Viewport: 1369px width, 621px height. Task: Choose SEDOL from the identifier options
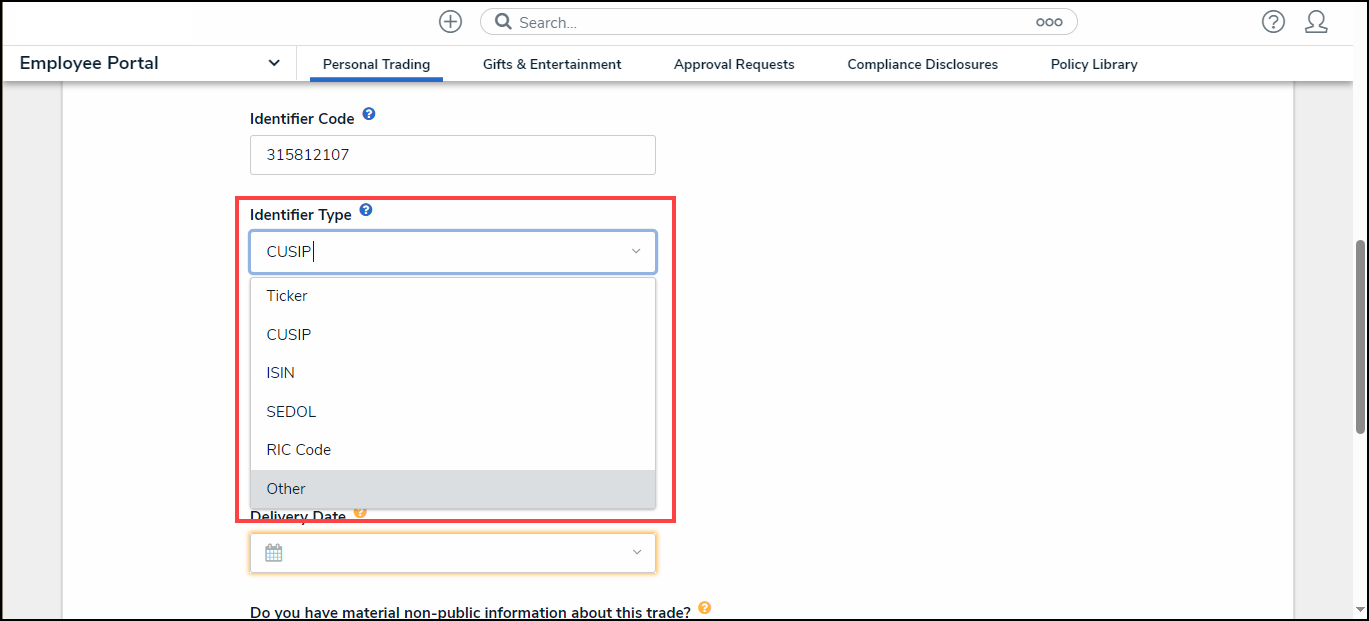[x=290, y=411]
